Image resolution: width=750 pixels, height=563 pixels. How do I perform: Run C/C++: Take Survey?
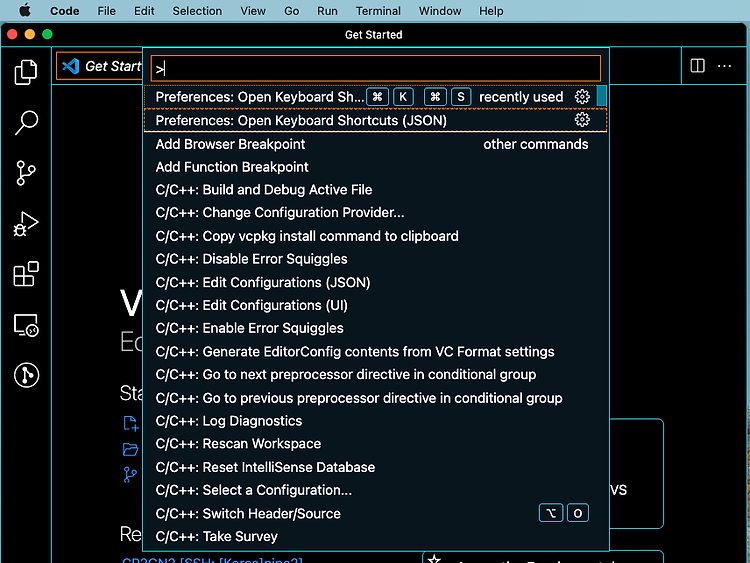click(x=375, y=537)
